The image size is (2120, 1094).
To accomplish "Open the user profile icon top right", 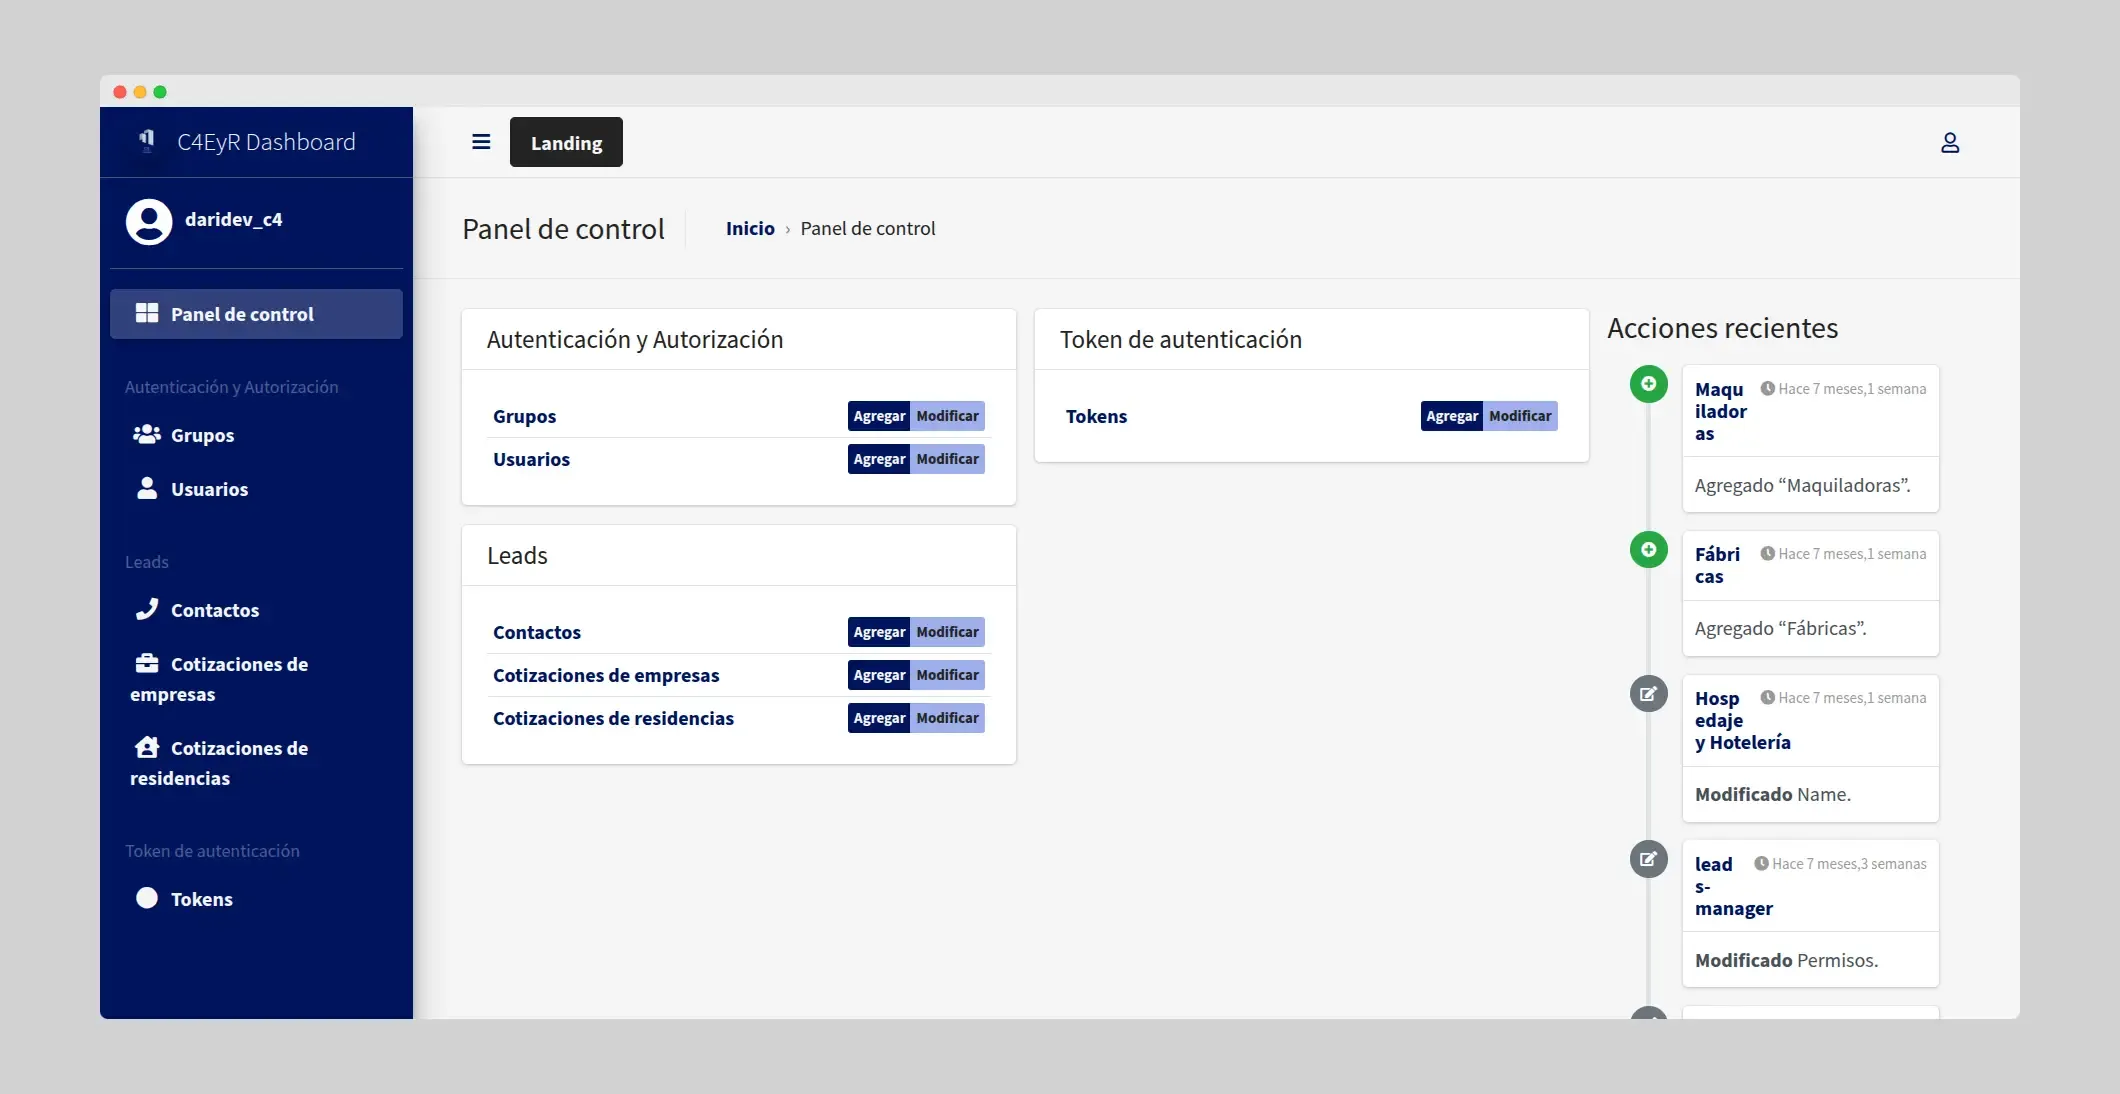I will 1950,143.
